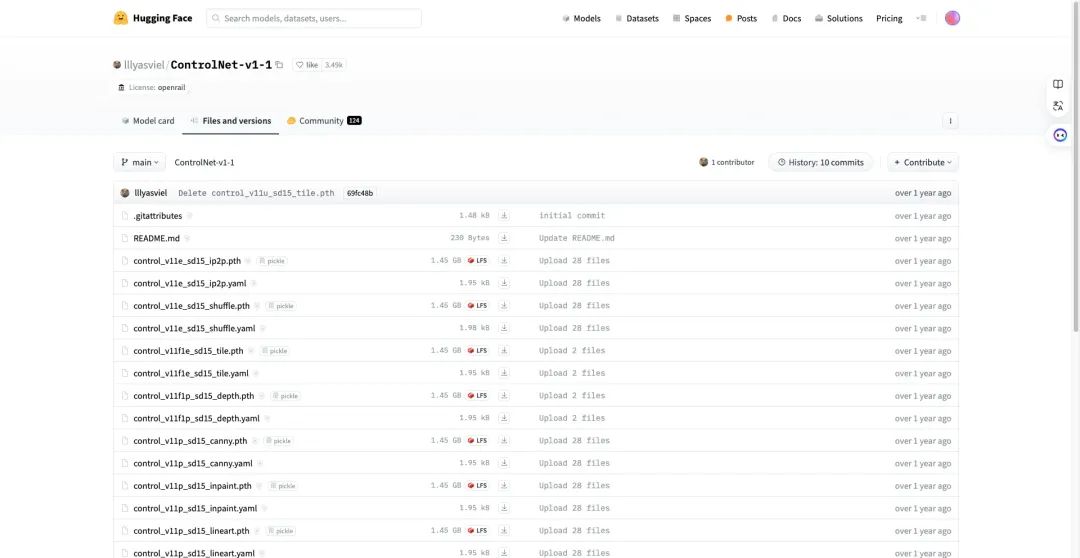1080x558 pixels.
Task: Open Docs in top navigation
Action: [x=786, y=19]
